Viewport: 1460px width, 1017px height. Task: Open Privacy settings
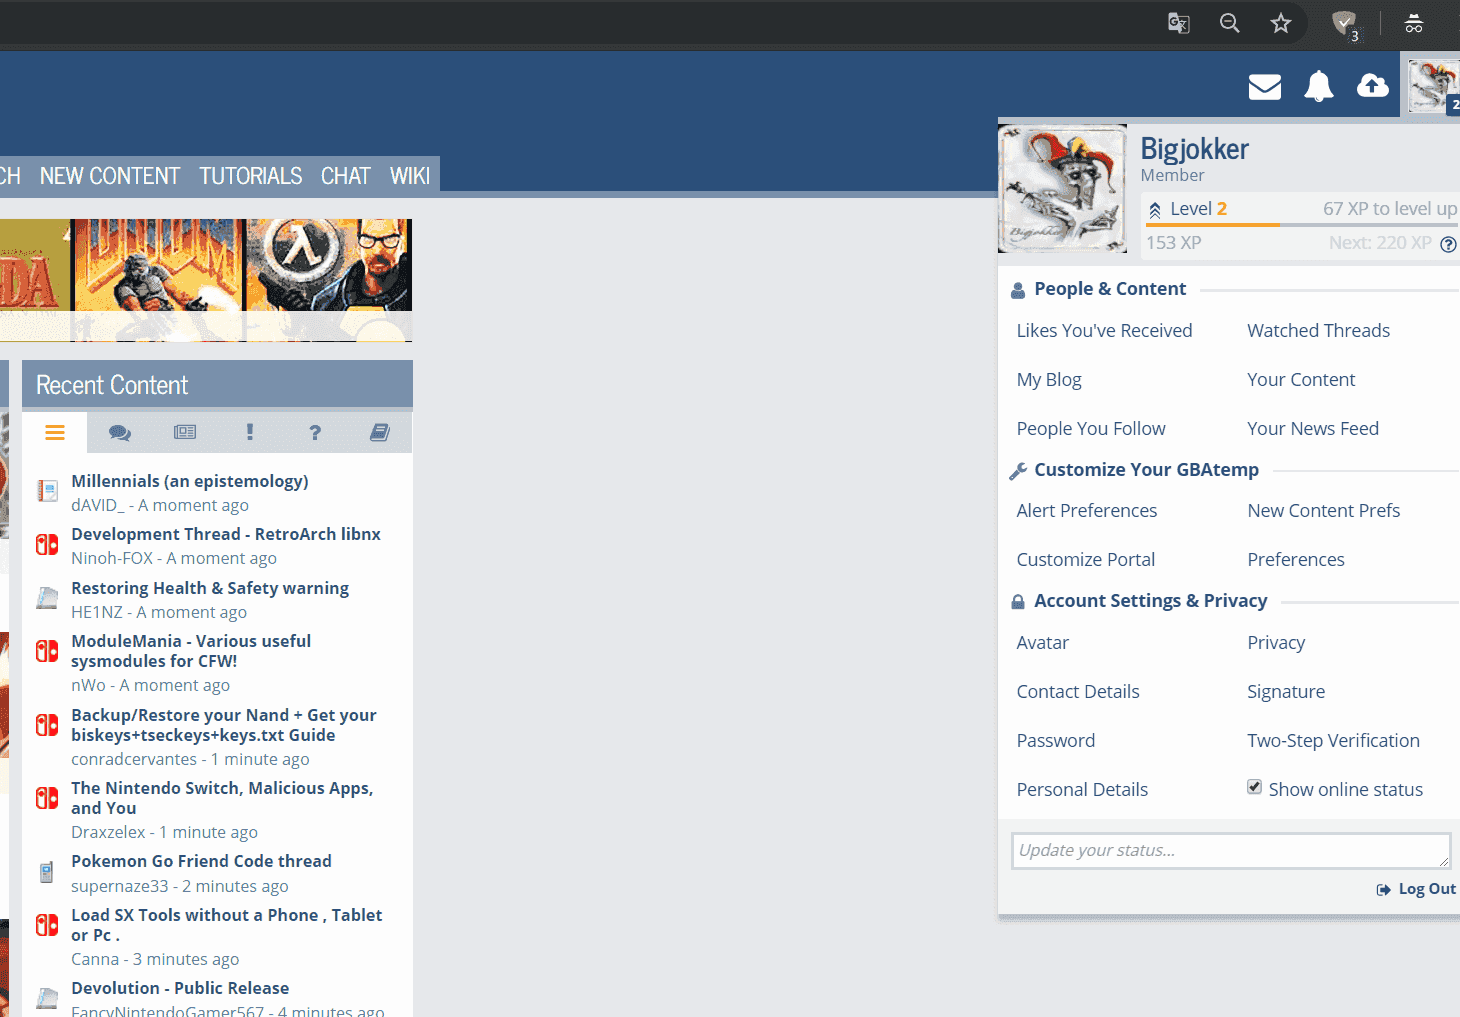[1276, 643]
